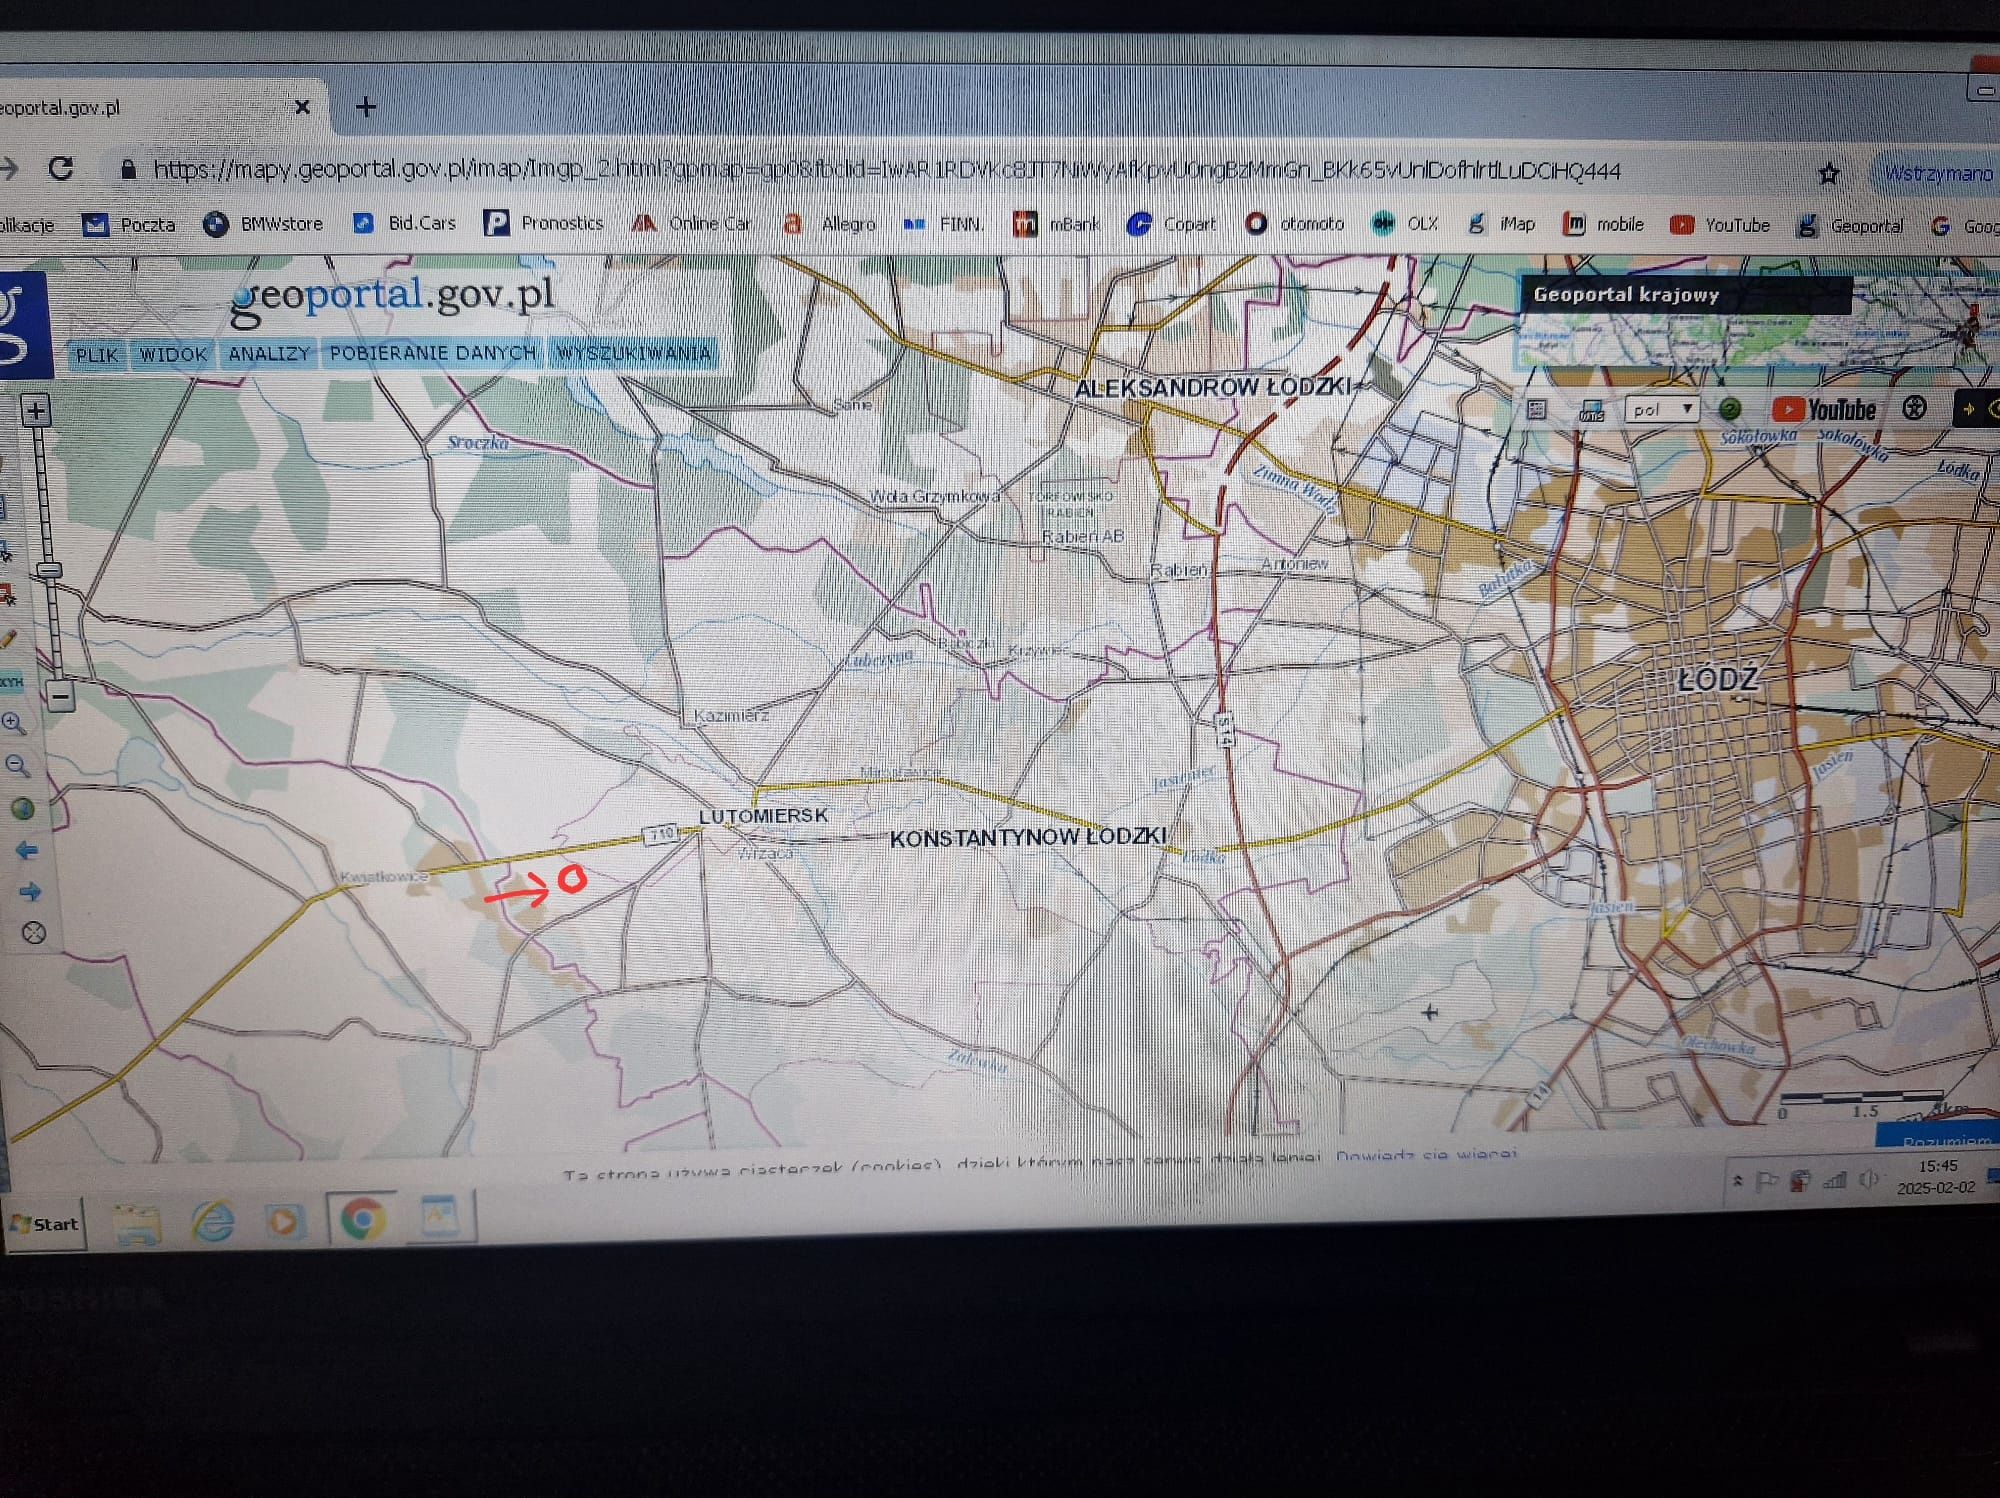The height and width of the screenshot is (1498, 2000).
Task: Select the zoom-out magnifier tool
Action: (18, 766)
